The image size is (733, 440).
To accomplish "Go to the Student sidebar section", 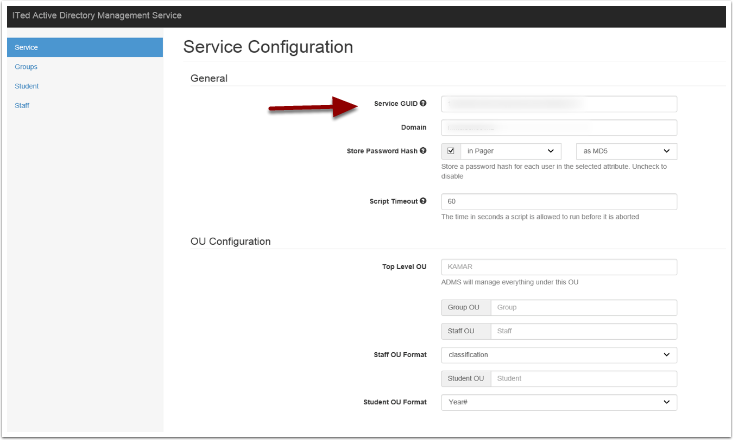I will (27, 86).
